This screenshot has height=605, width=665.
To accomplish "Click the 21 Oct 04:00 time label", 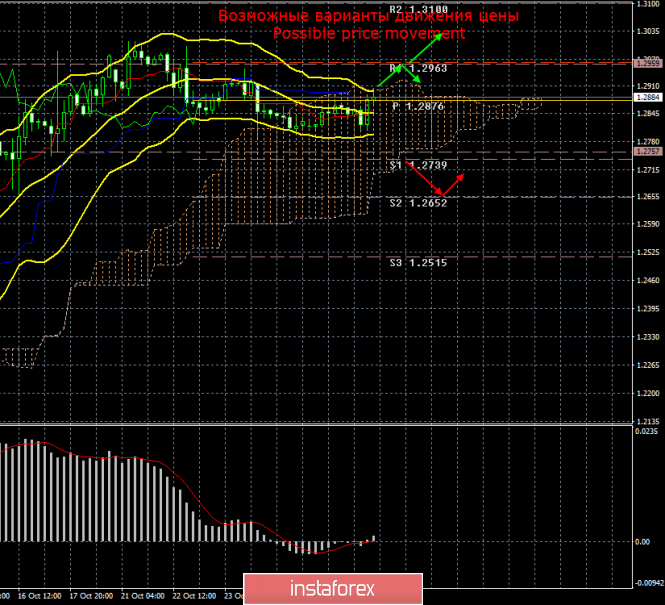I will pyautogui.click(x=143, y=596).
